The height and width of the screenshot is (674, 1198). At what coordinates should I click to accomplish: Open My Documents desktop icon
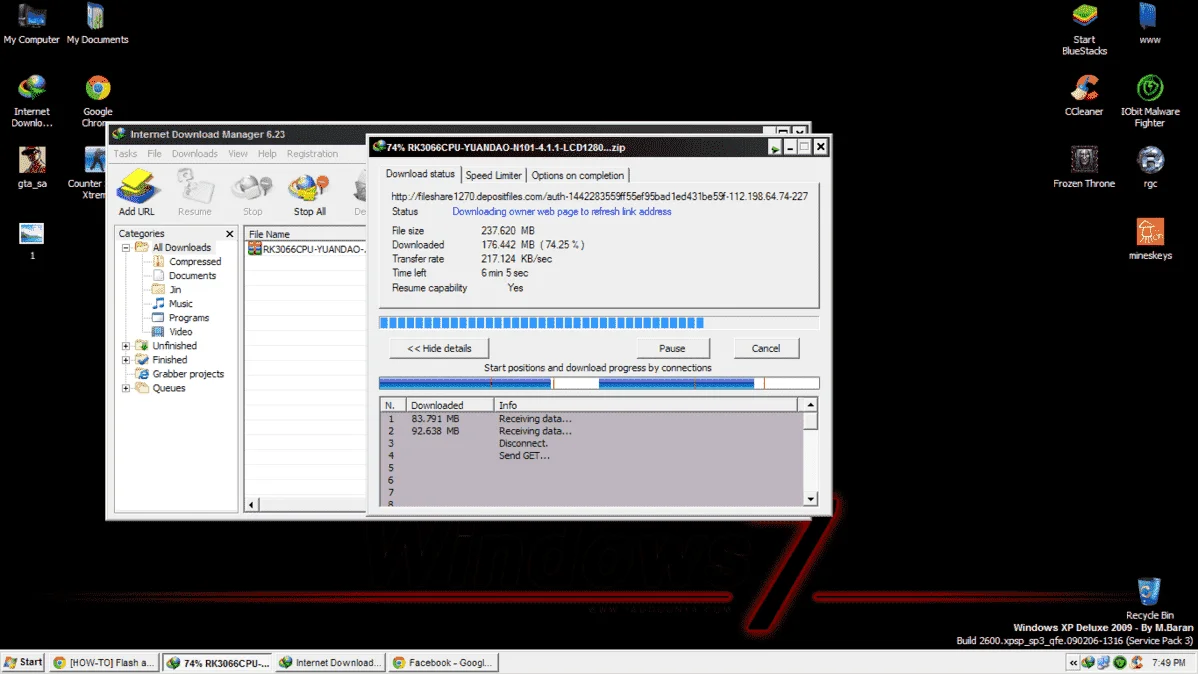(x=97, y=24)
